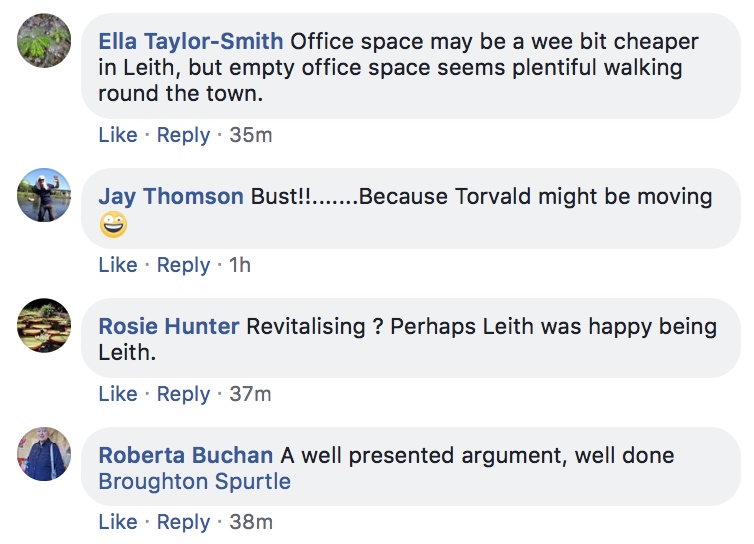This screenshot has height=544, width=754.
Task: Click the 1h timestamp on Jay's comment
Action: point(239,265)
